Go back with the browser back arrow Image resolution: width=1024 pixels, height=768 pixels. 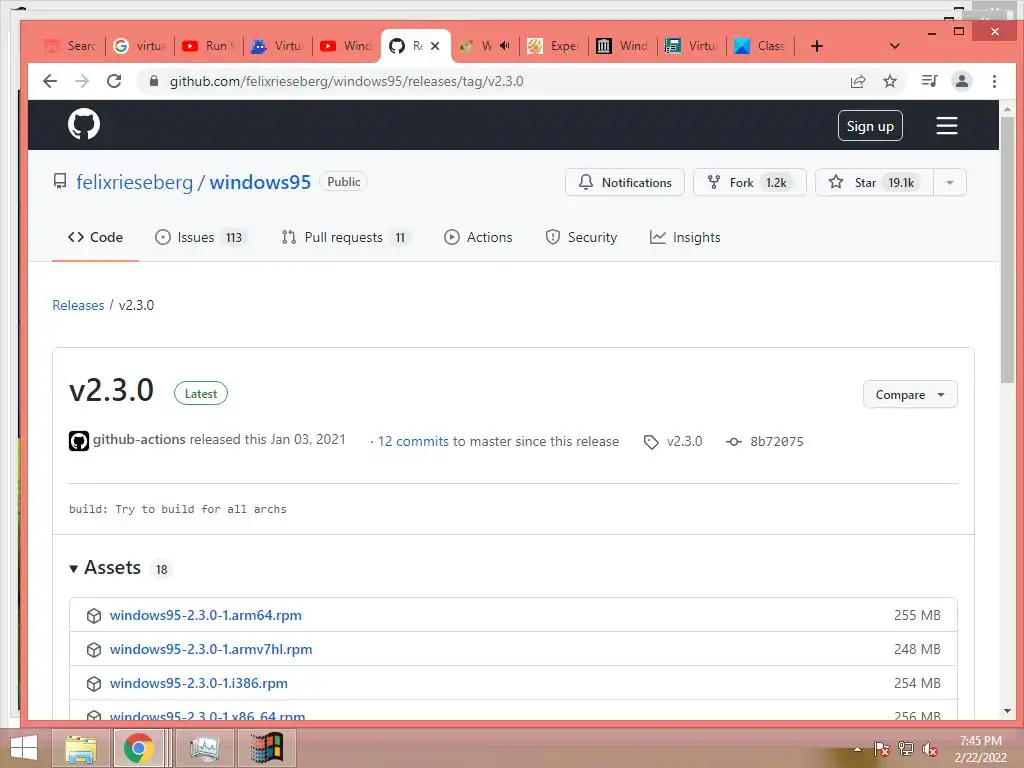point(50,81)
